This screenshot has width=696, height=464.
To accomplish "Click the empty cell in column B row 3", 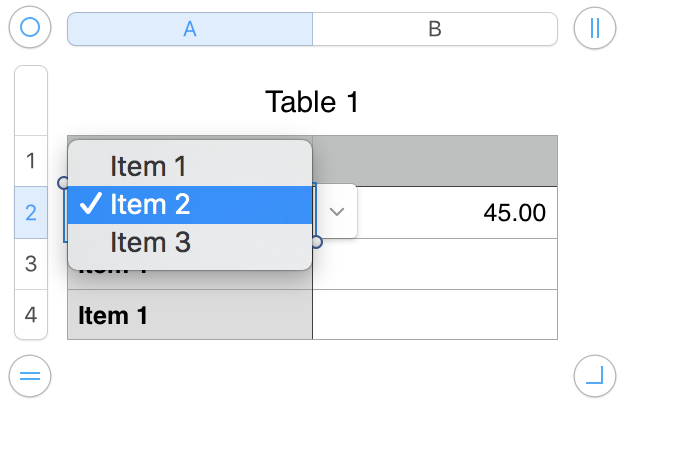I will 435,264.
